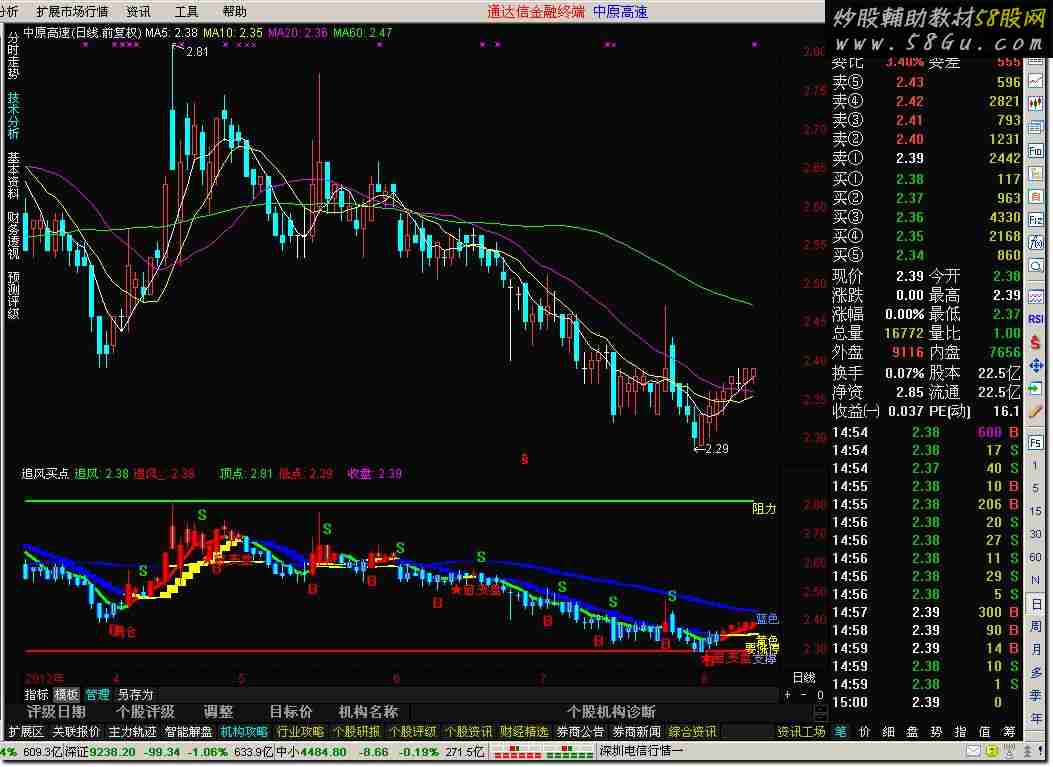Screen dimensions: 1053x767
Task: Select the pencil drawing tool icon
Action: tap(1035, 412)
